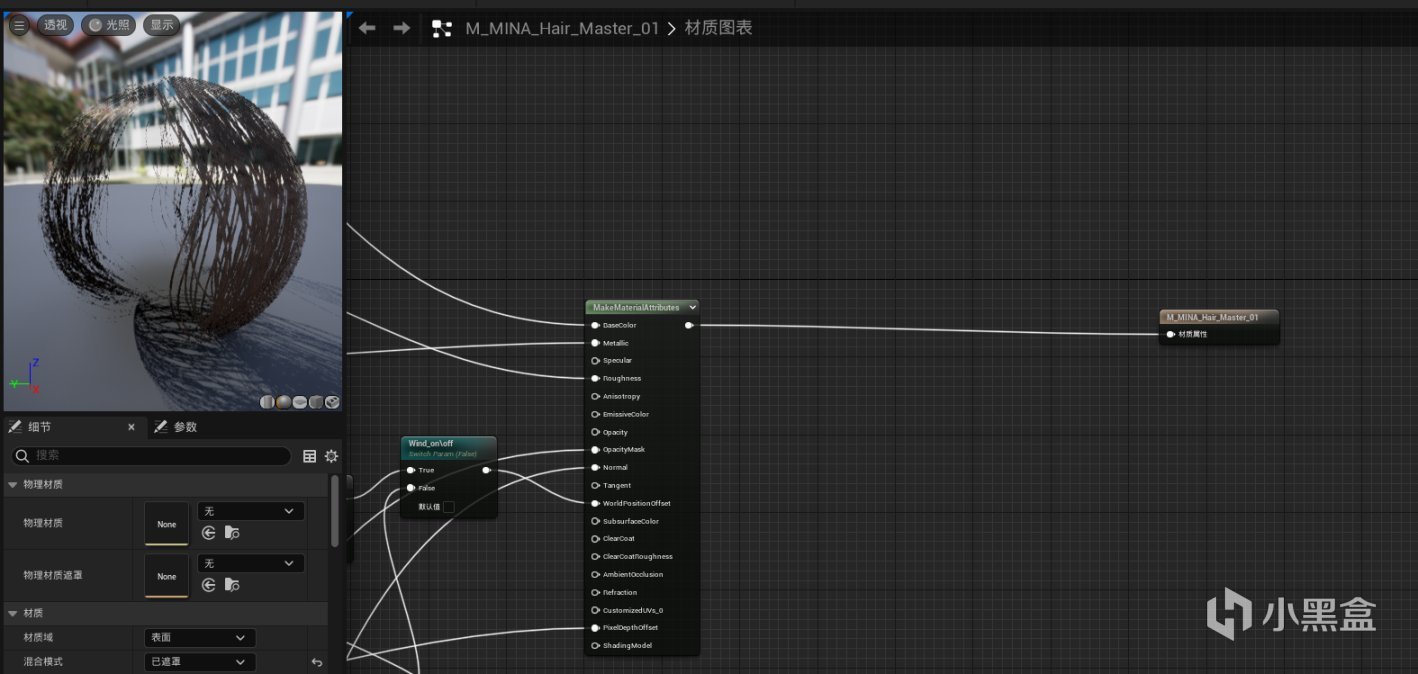Open the 混合模式 dropdown set to 已遮罩

point(200,662)
